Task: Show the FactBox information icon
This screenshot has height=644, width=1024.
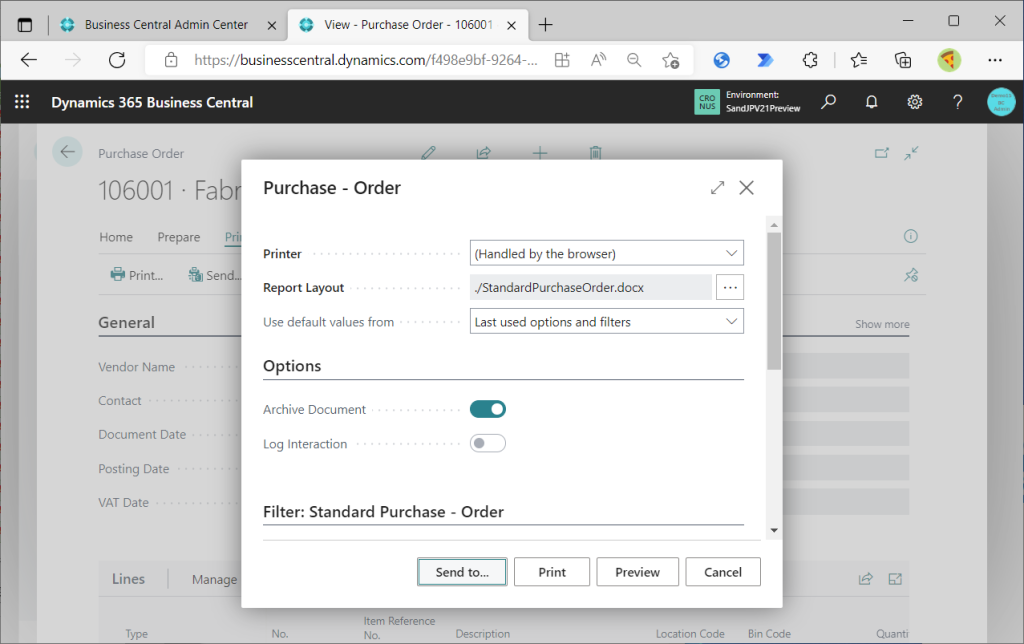Action: coord(910,236)
